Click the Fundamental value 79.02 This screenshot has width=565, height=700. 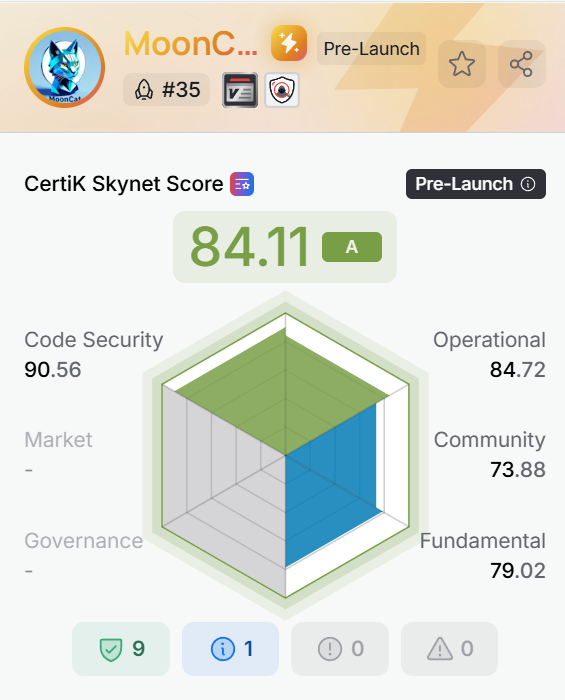click(x=518, y=571)
